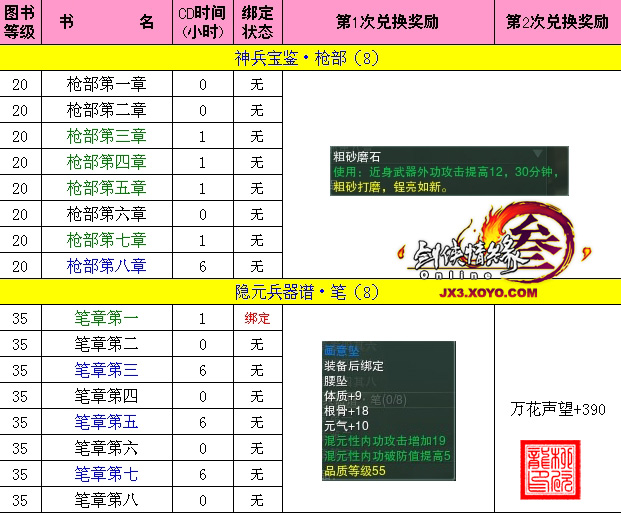Select the 神兵宝鉴・枪部 (8) section title
Viewport: 621px width, 513px height.
point(309,58)
